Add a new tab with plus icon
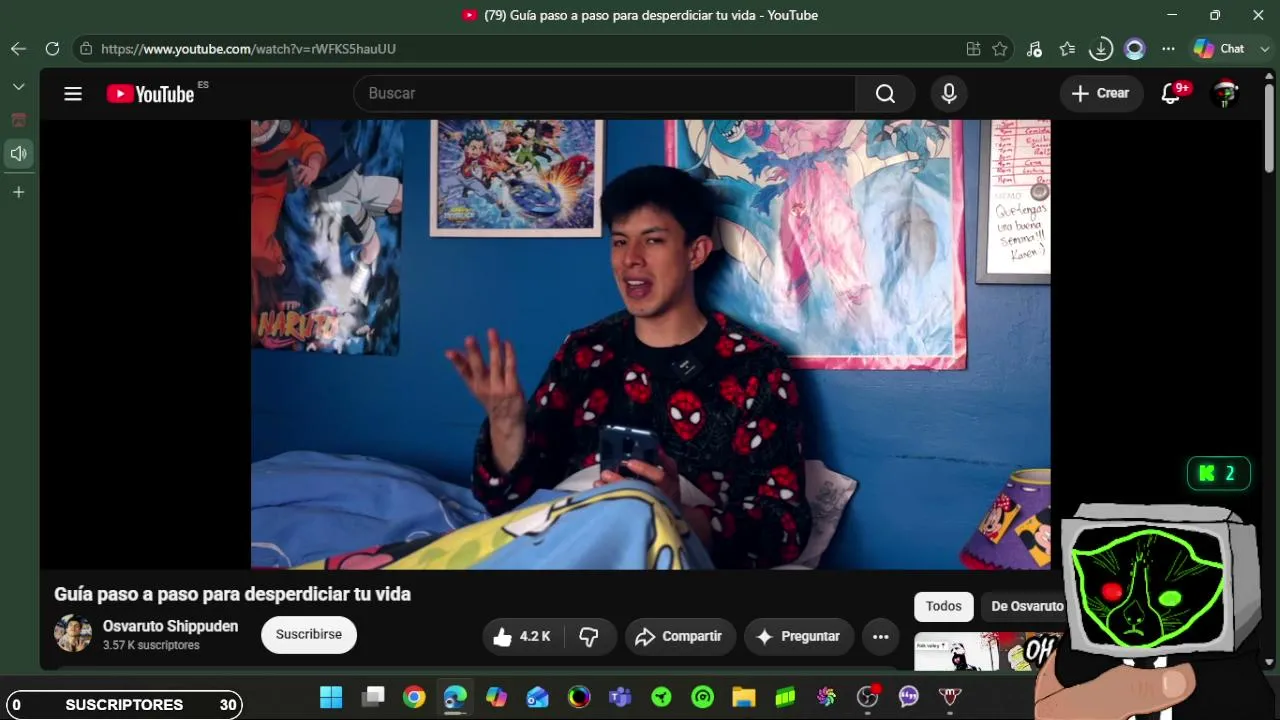Screen dimensions: 1280x720 (x=18, y=192)
